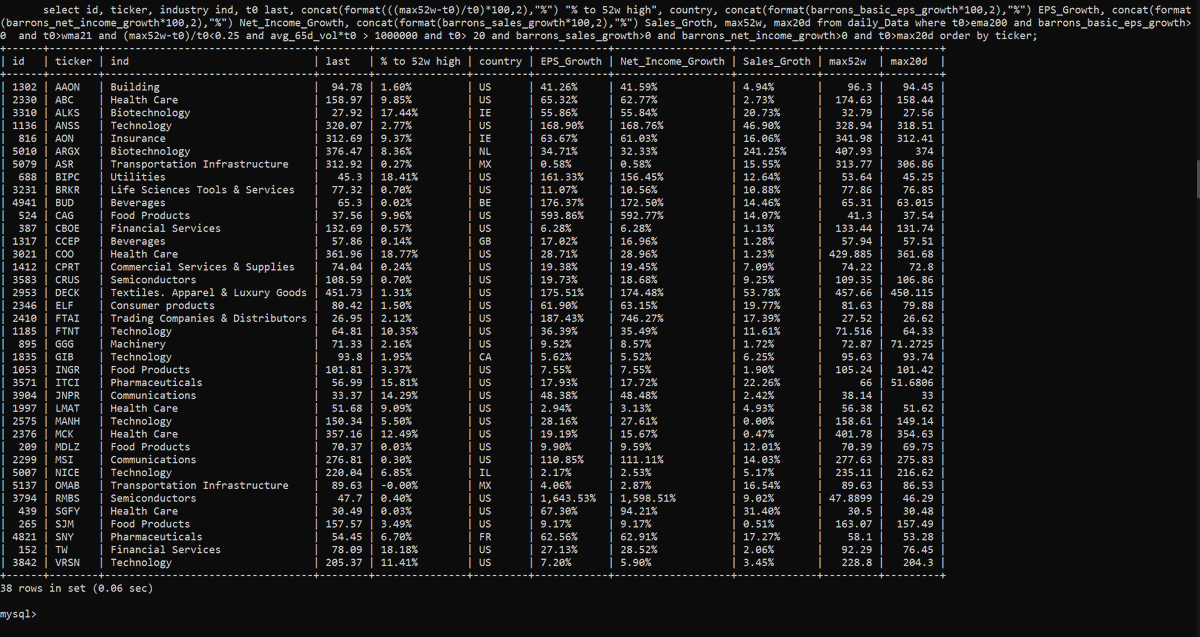This screenshot has width=1200, height=637.
Task: Click RMBS net income growth 1,598.51%
Action: pyautogui.click(x=650, y=498)
